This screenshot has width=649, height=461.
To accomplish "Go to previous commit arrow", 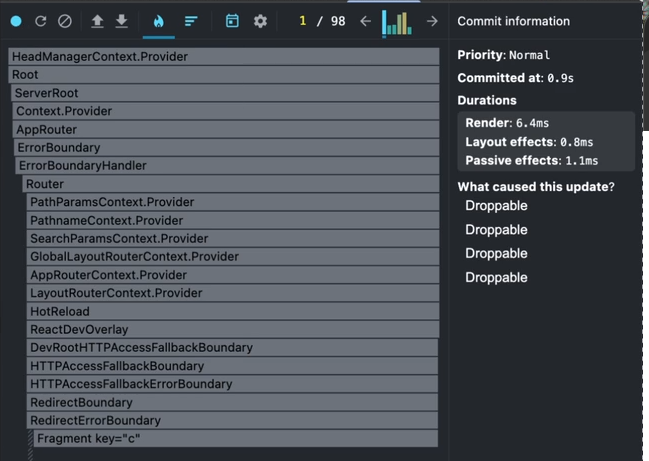I will pos(365,21).
